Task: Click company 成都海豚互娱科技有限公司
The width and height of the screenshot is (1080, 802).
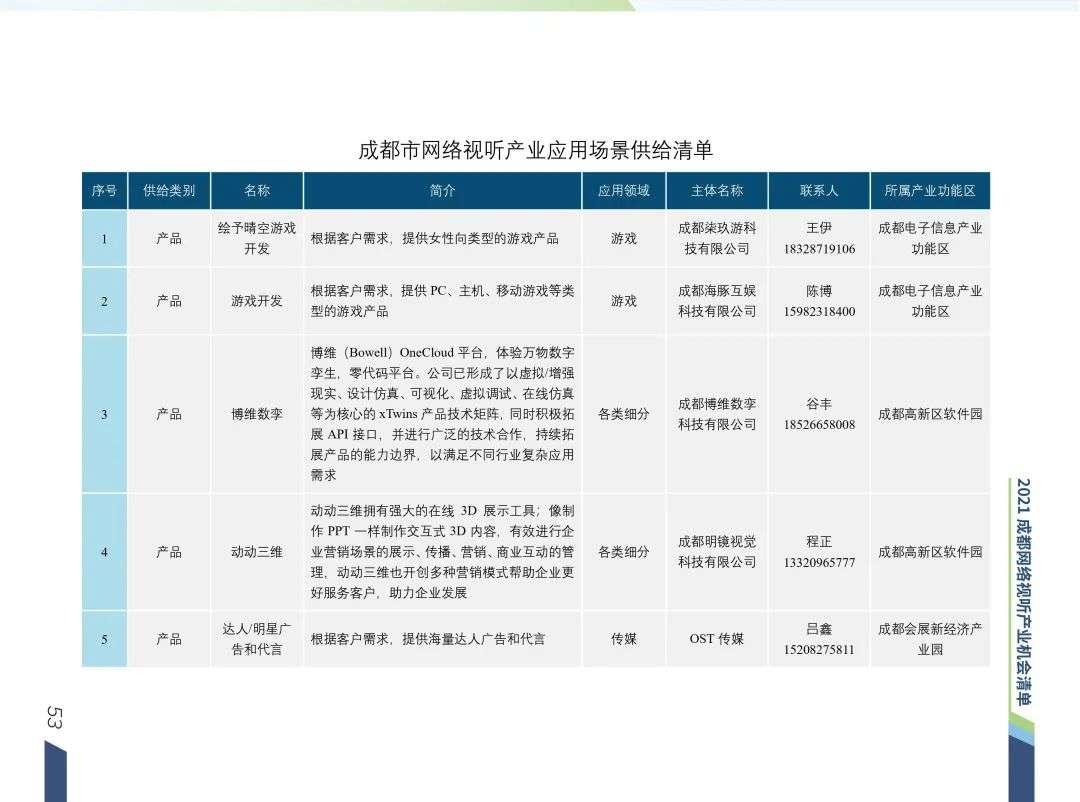Action: (717, 301)
